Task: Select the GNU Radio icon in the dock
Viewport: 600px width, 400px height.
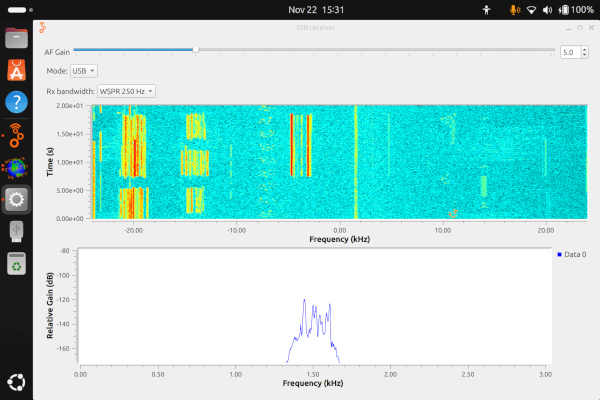Action: pos(16,135)
